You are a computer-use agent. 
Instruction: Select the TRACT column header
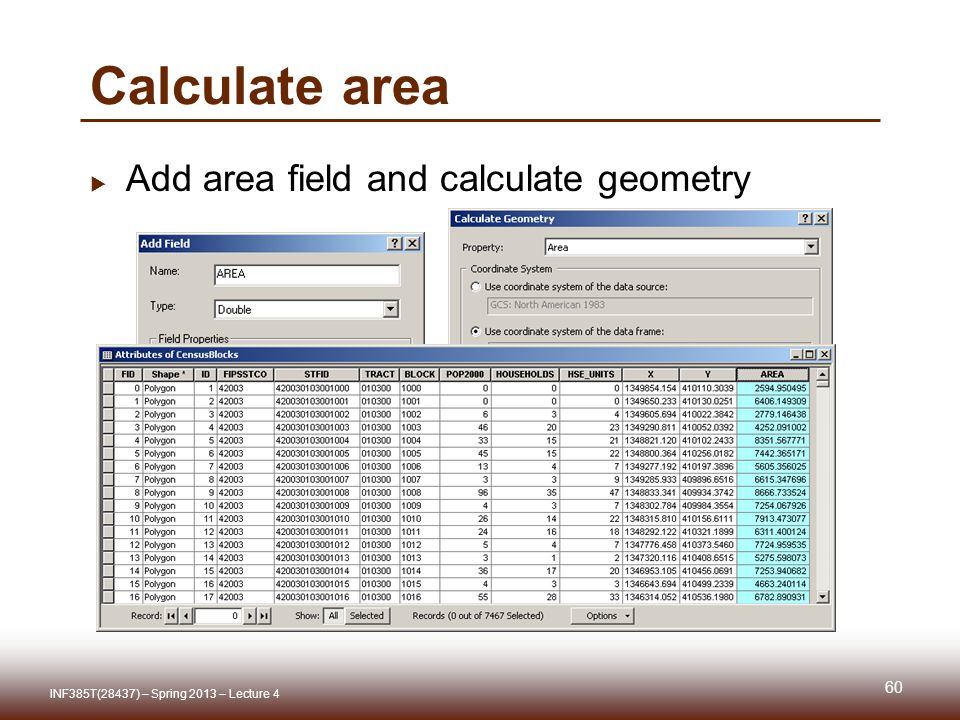(x=380, y=374)
